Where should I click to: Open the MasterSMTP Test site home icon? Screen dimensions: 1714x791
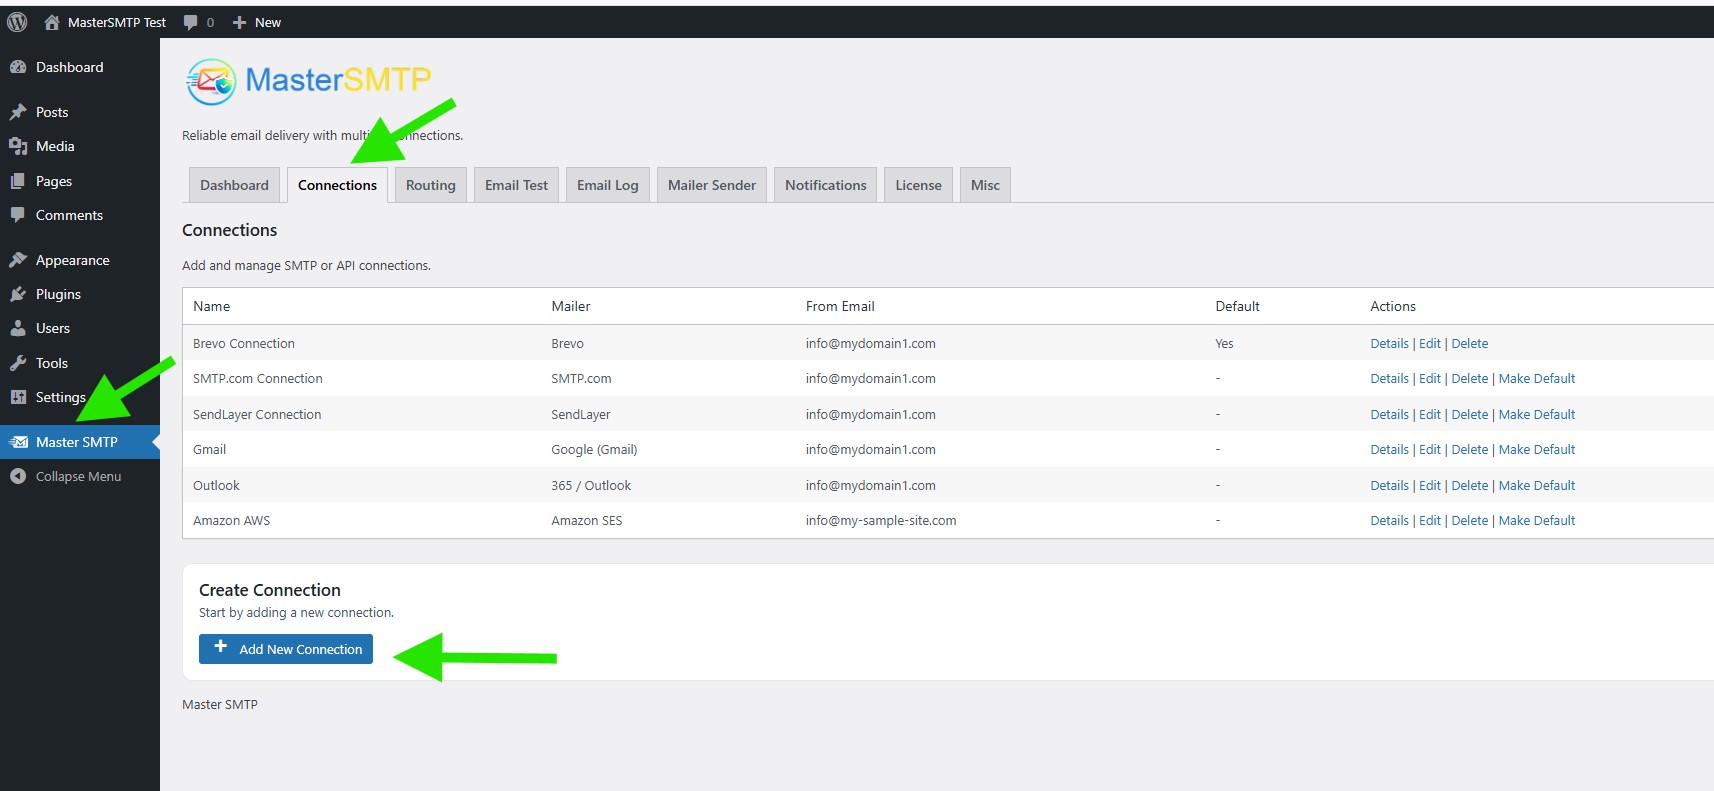(52, 22)
